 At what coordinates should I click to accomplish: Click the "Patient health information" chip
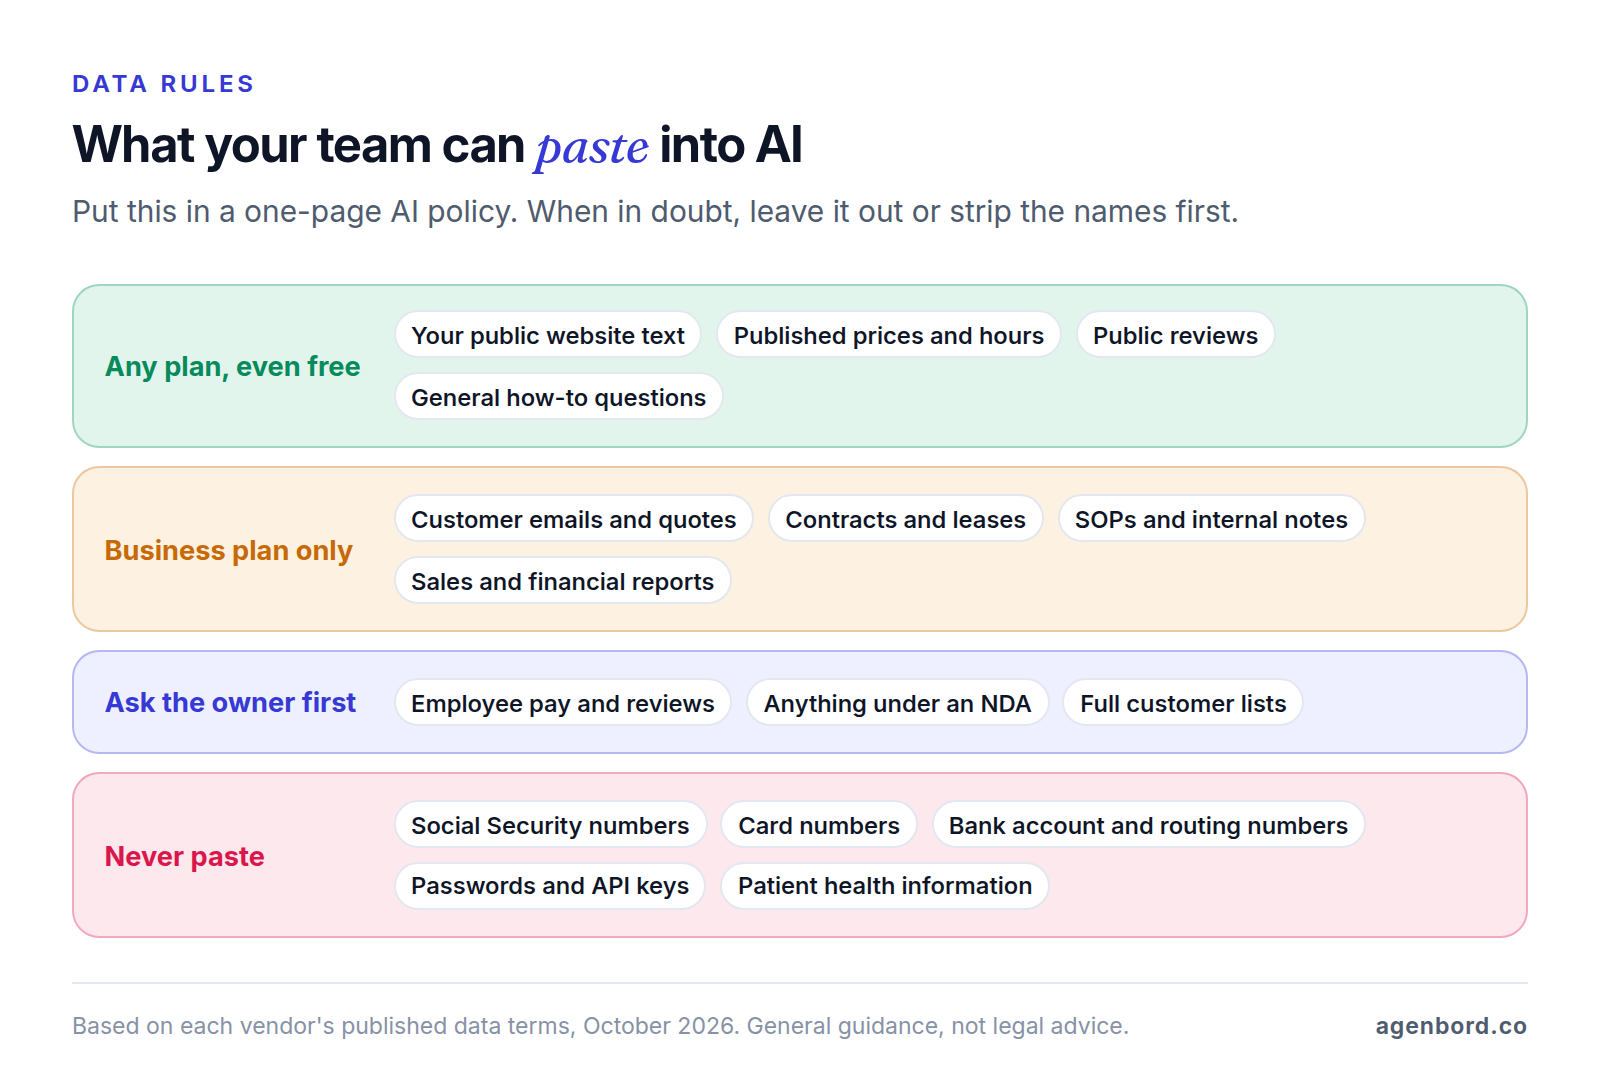(885, 885)
